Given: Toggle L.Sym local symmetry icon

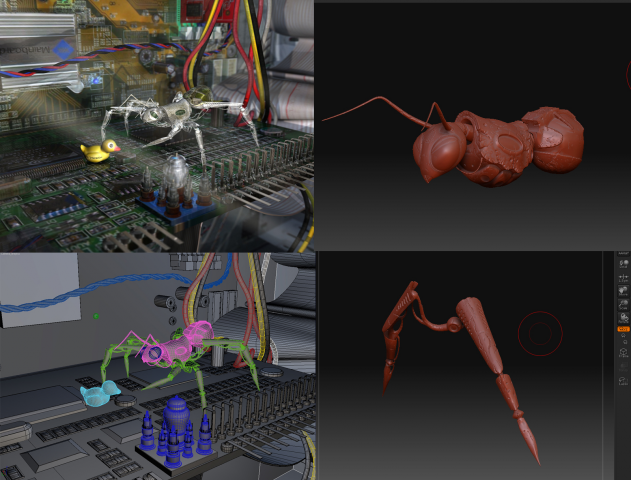Looking at the screenshot, I should click(x=623, y=278).
